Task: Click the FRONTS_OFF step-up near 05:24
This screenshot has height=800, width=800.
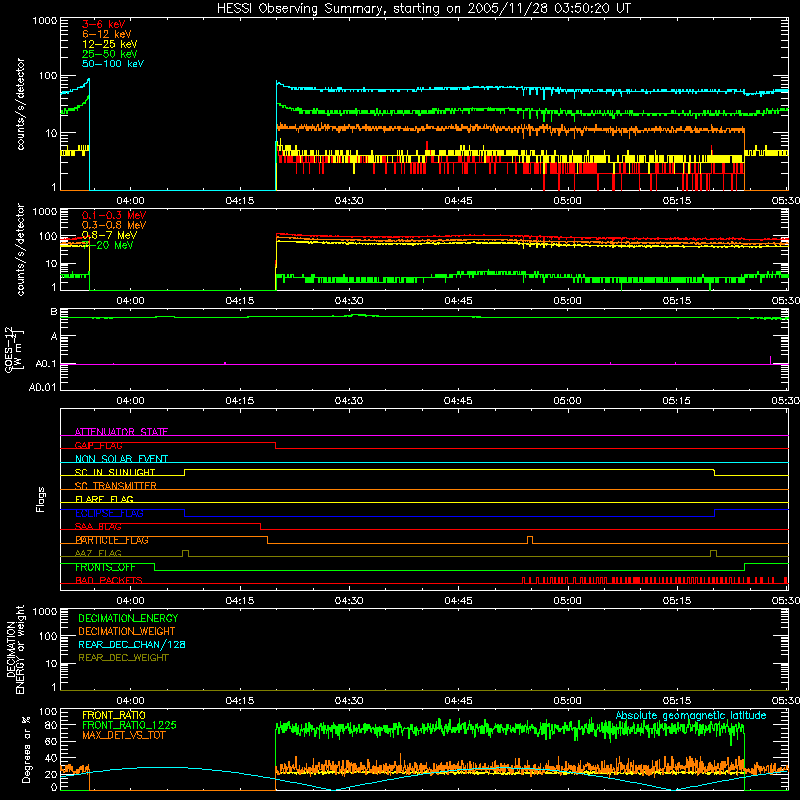Action: [x=744, y=567]
